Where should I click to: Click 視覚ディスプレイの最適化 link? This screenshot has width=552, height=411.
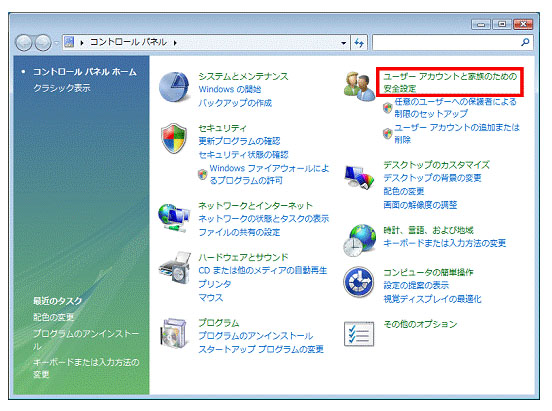(432, 299)
